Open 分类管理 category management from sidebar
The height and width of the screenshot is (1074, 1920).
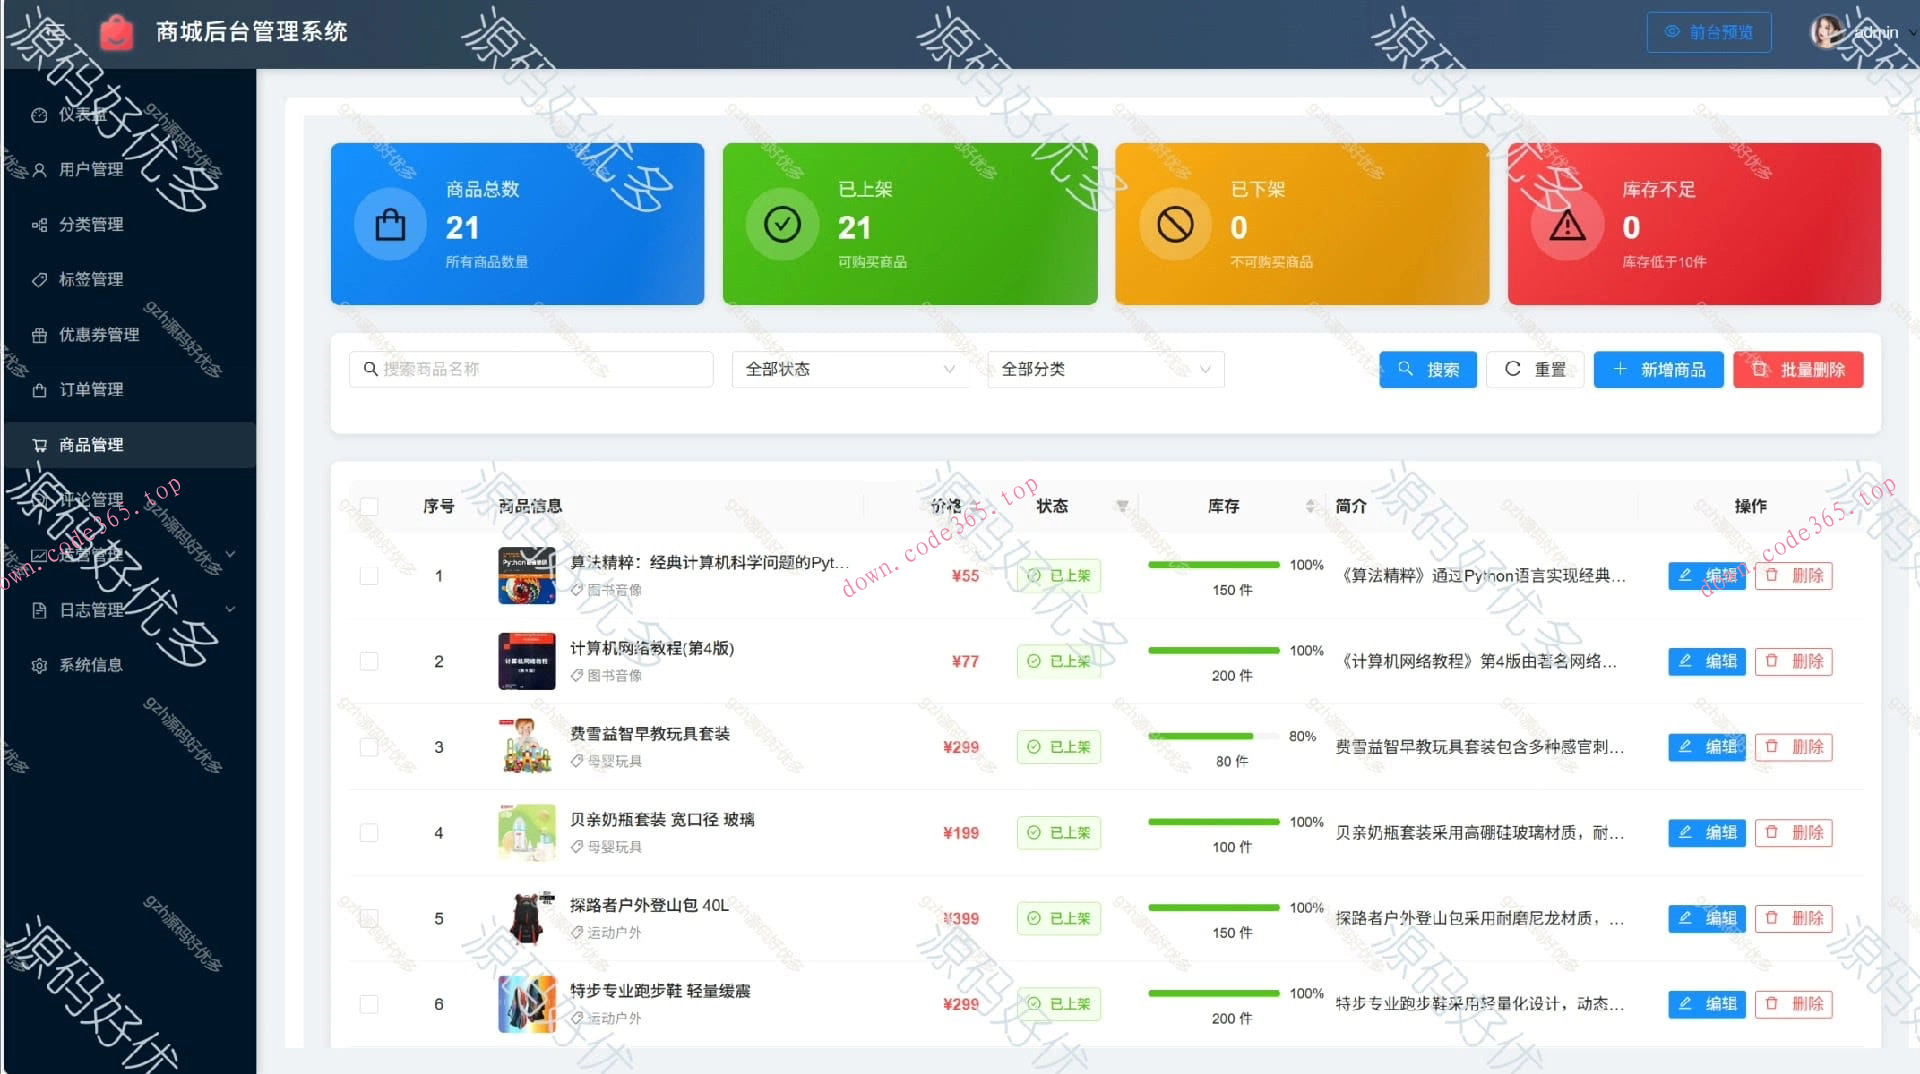click(38, 224)
